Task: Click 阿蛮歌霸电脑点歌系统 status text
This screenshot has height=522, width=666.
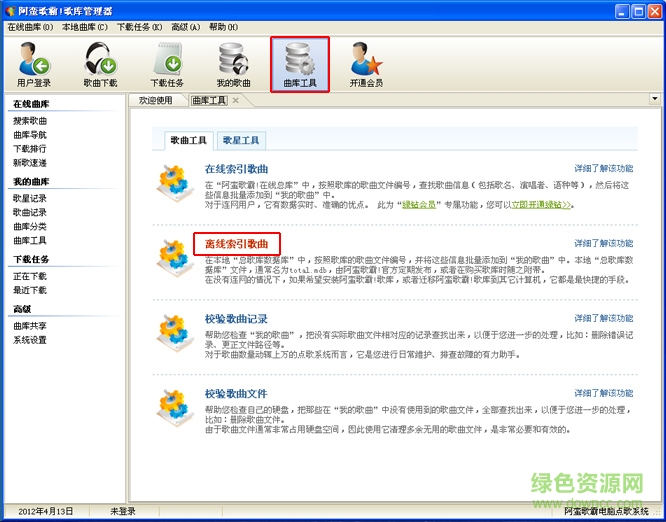Action: point(607,511)
